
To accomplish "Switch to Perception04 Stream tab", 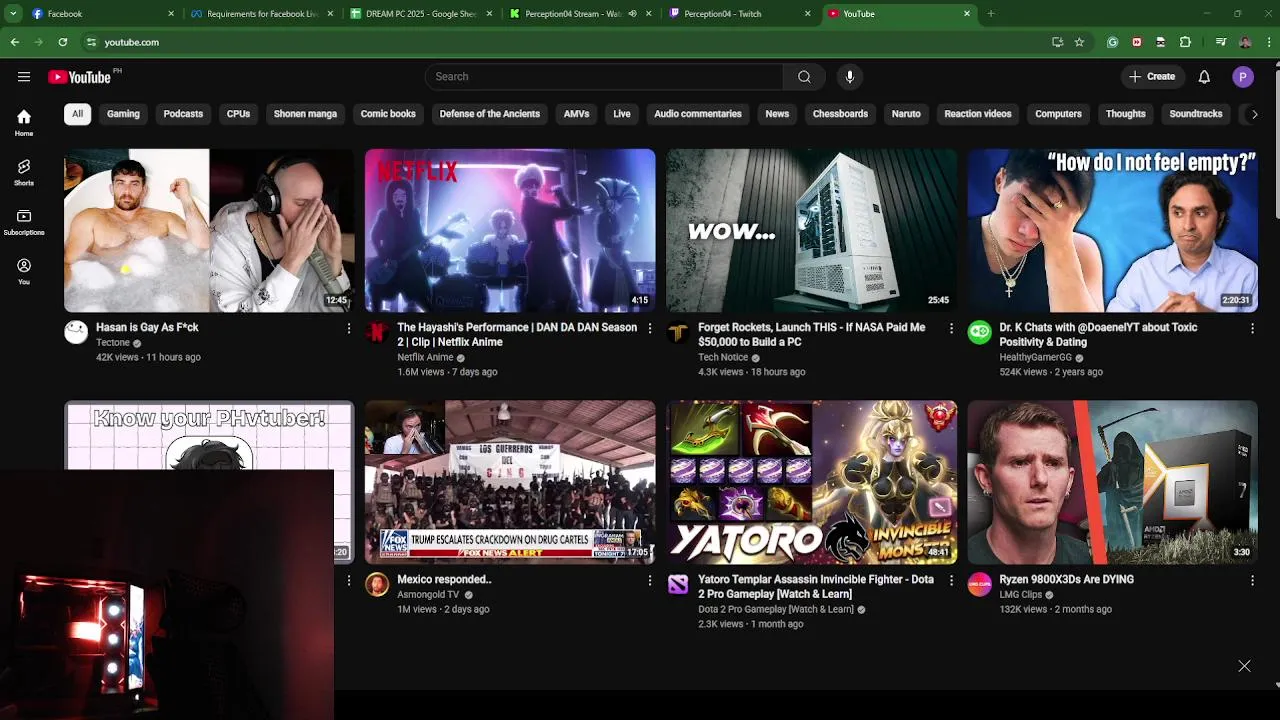I will coord(580,14).
